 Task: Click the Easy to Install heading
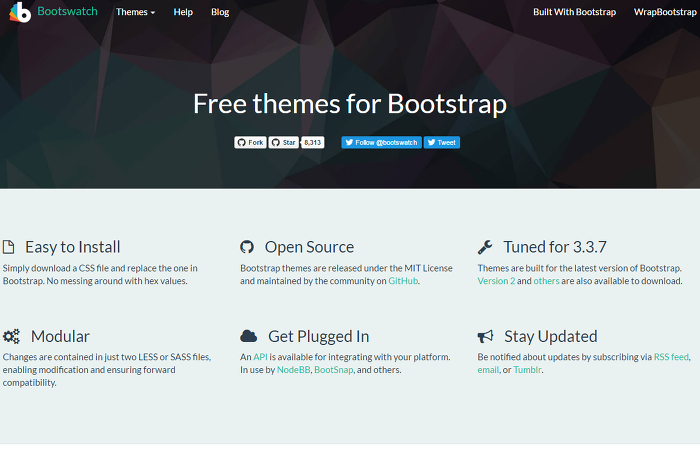(x=72, y=247)
